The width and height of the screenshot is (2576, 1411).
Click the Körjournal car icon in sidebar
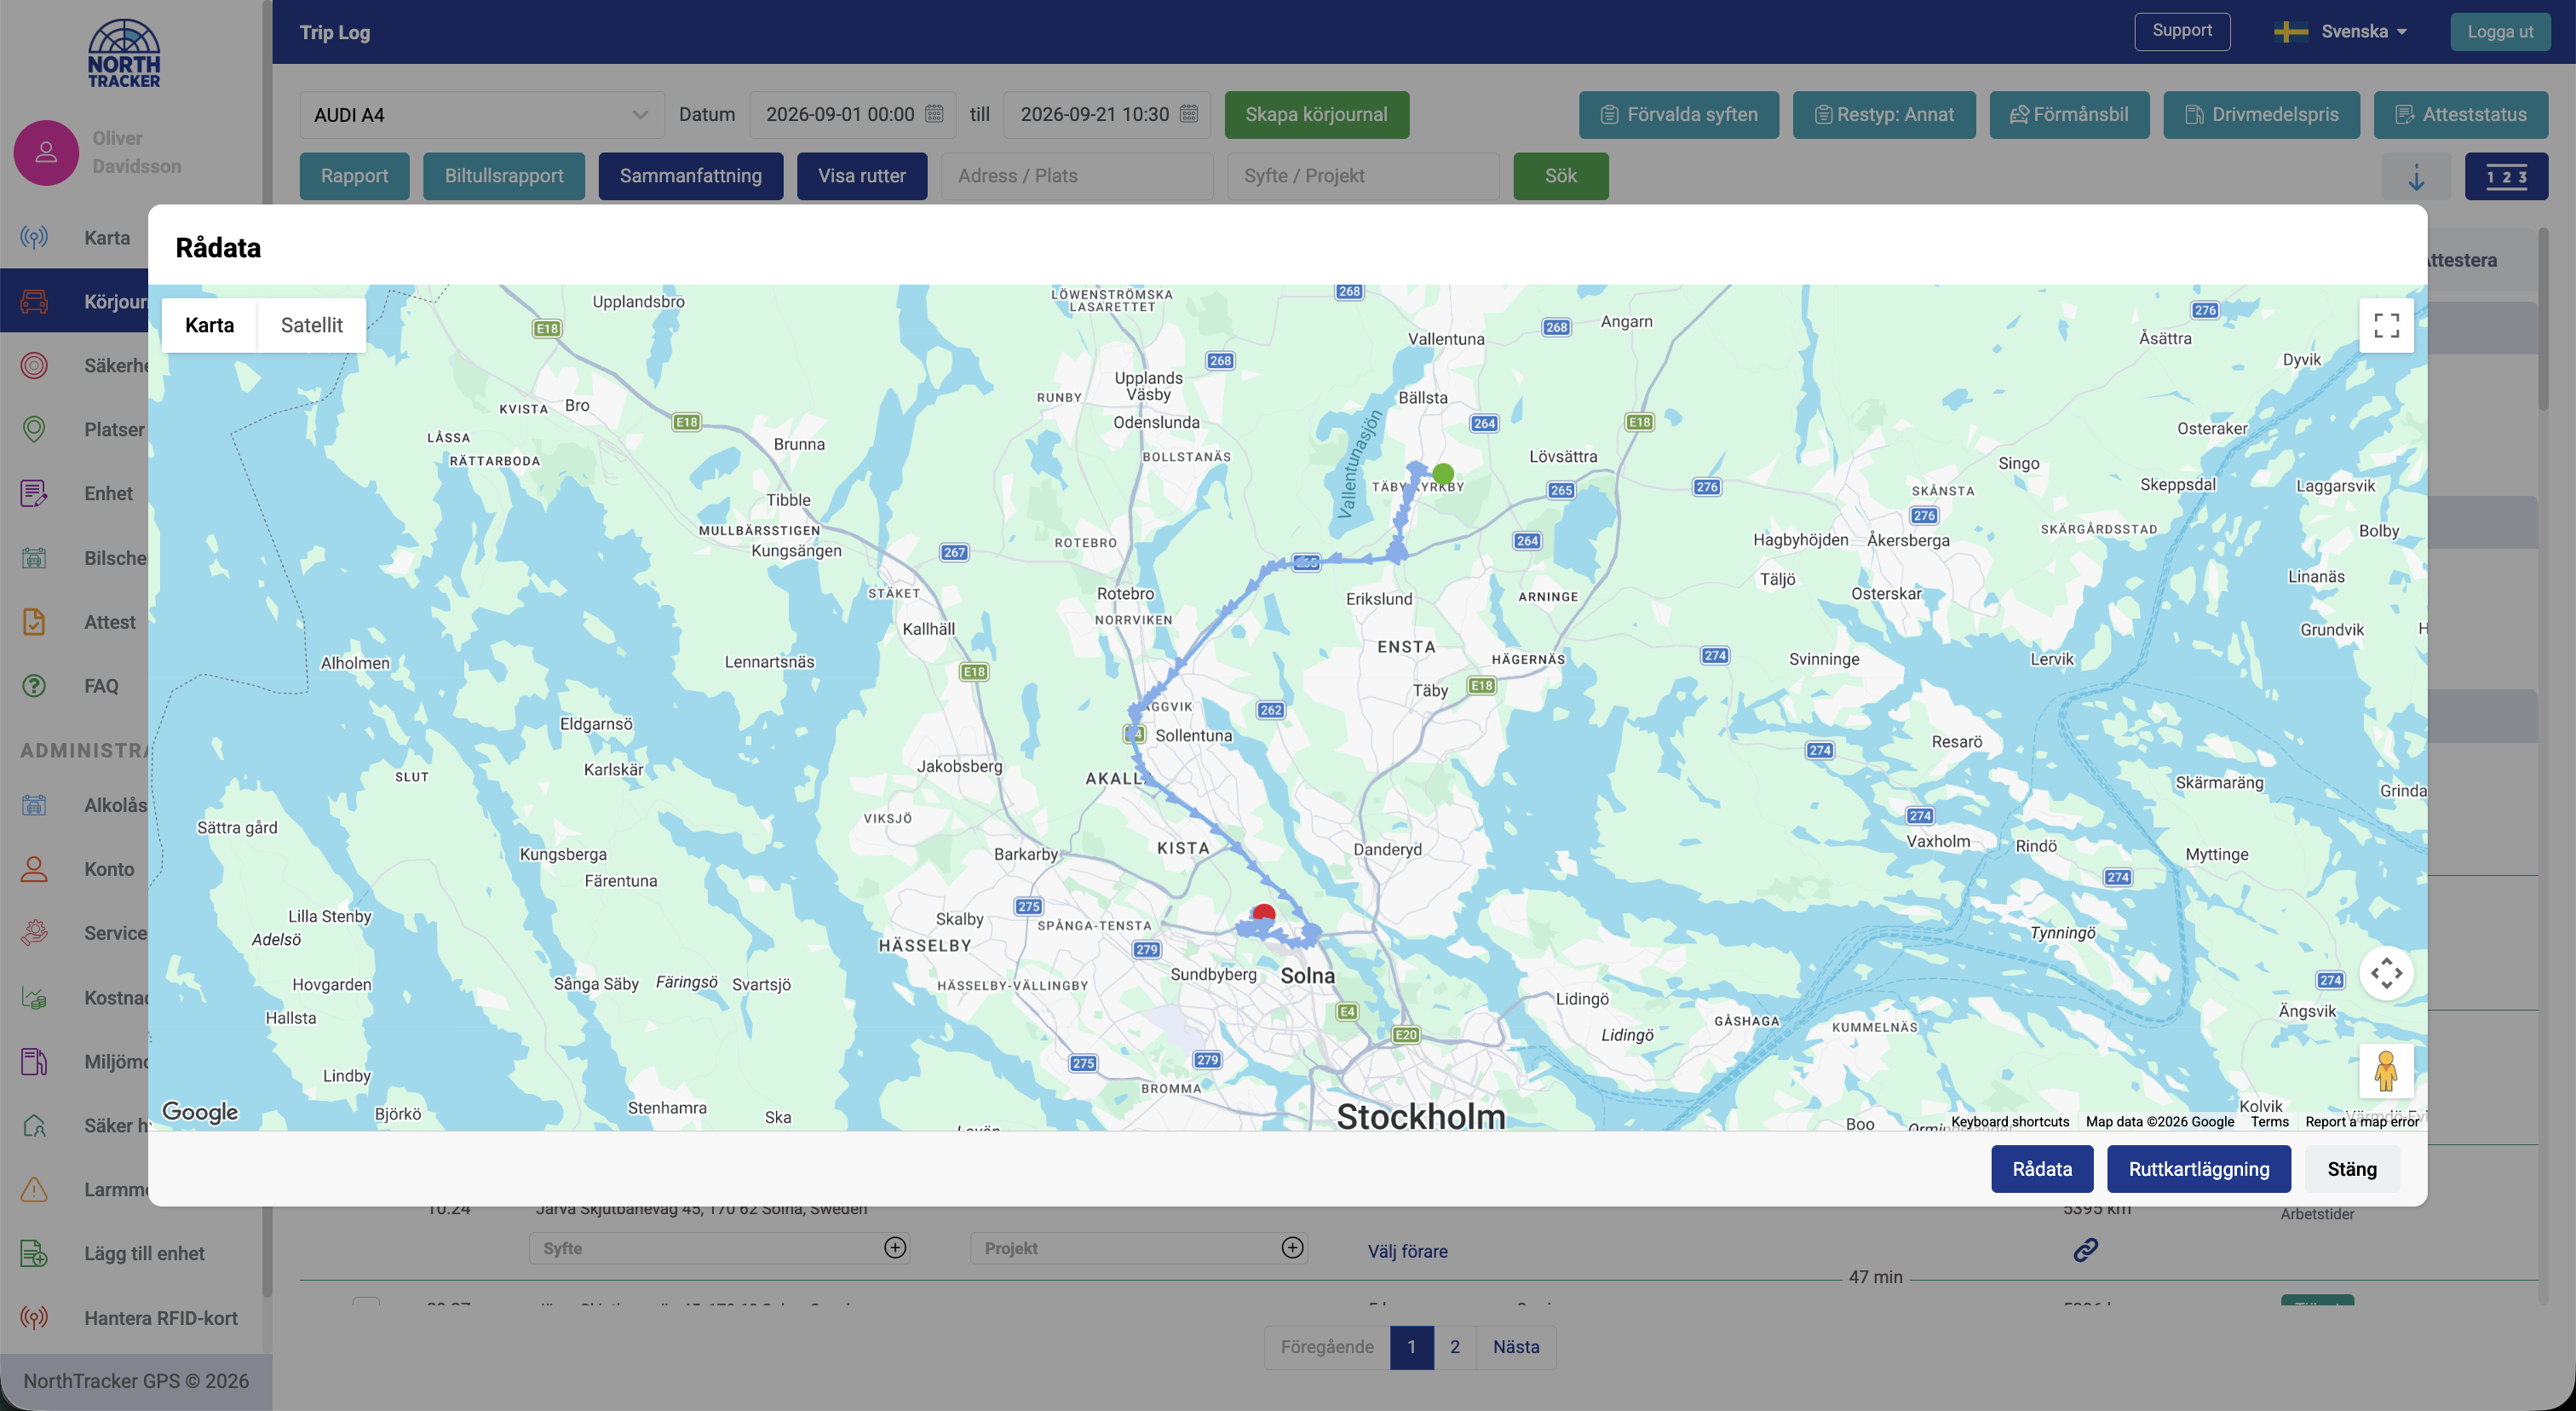coord(34,301)
